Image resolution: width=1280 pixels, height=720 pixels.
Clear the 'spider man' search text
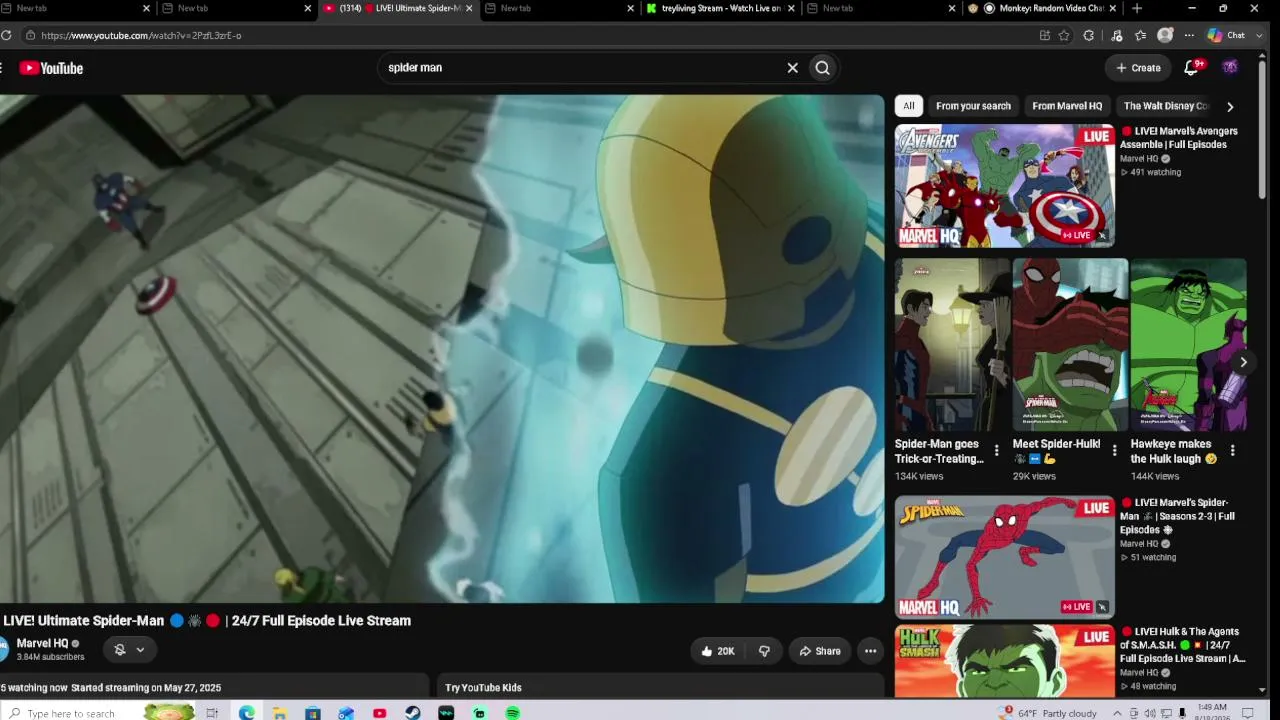(x=792, y=68)
